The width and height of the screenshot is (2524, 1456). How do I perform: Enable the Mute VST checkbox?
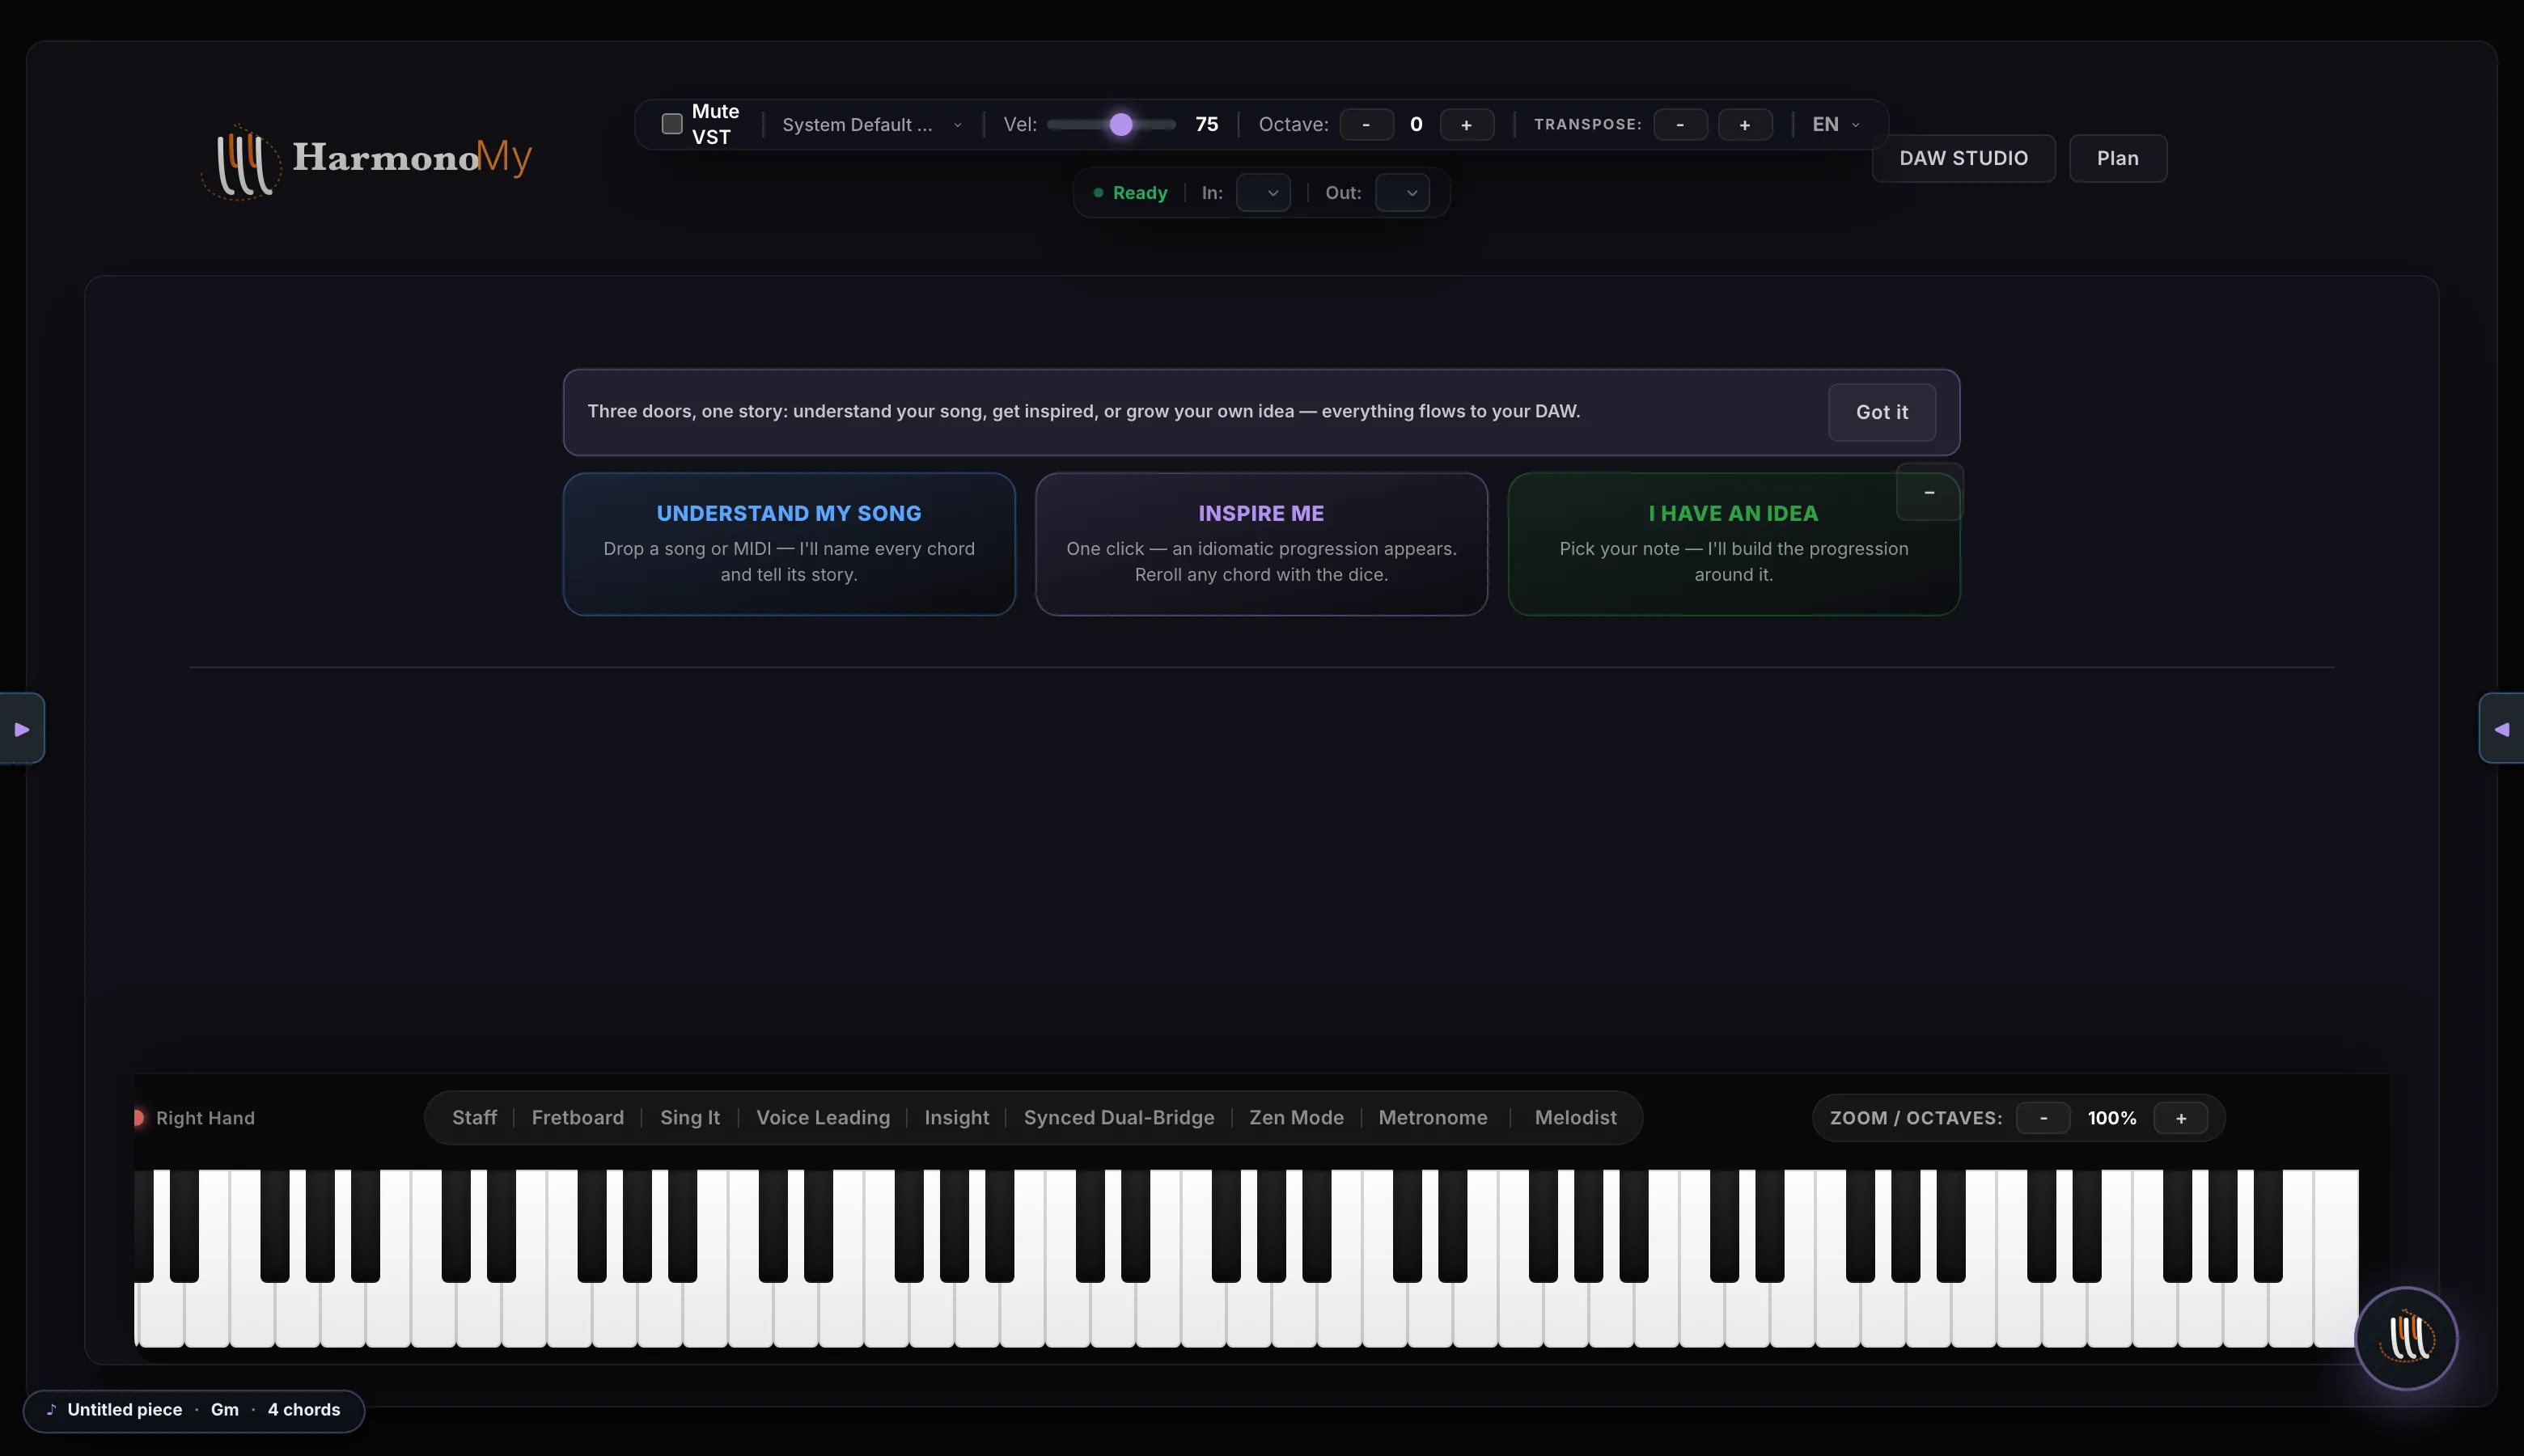point(672,124)
